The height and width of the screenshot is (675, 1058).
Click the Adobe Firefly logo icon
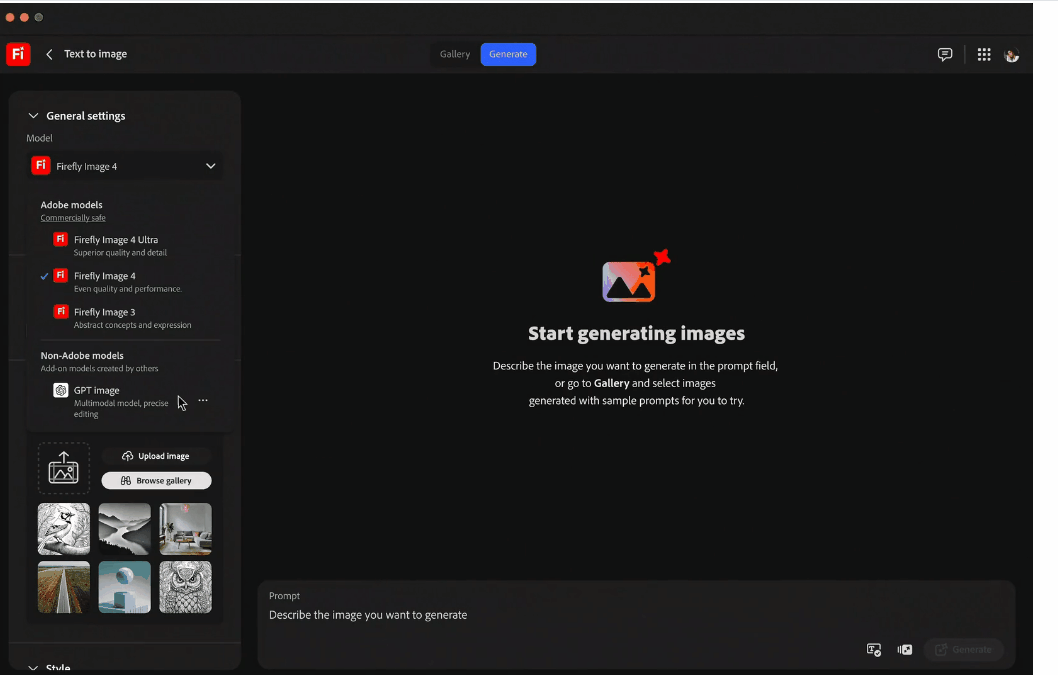pos(18,54)
